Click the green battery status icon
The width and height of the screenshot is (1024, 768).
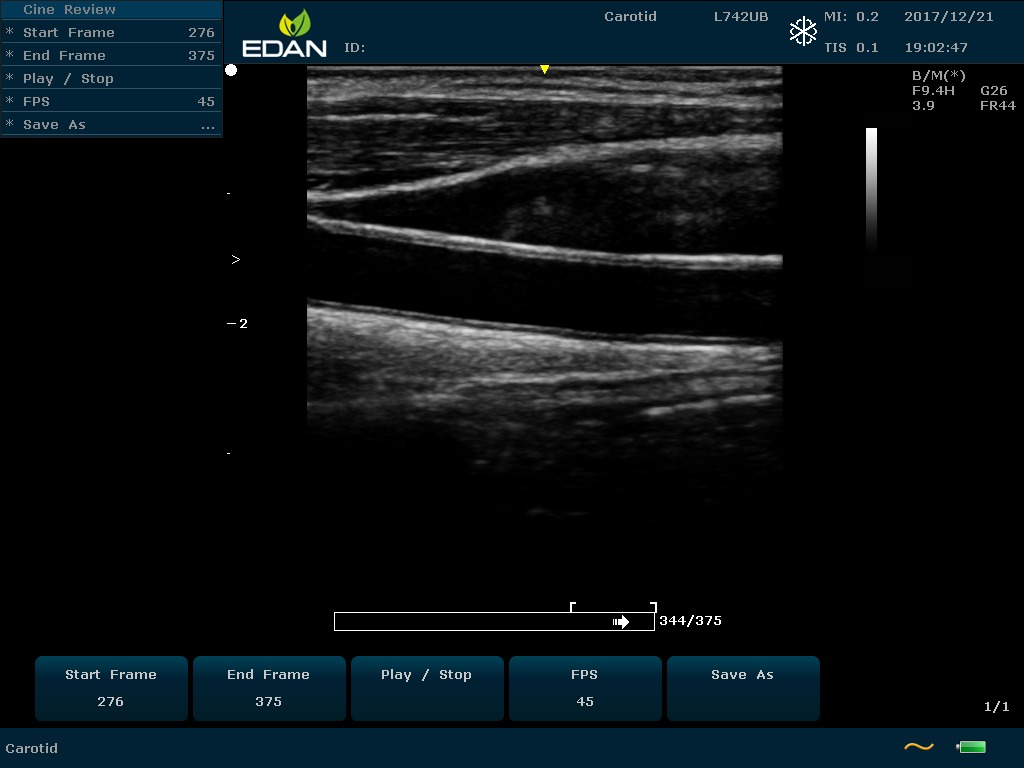click(971, 747)
